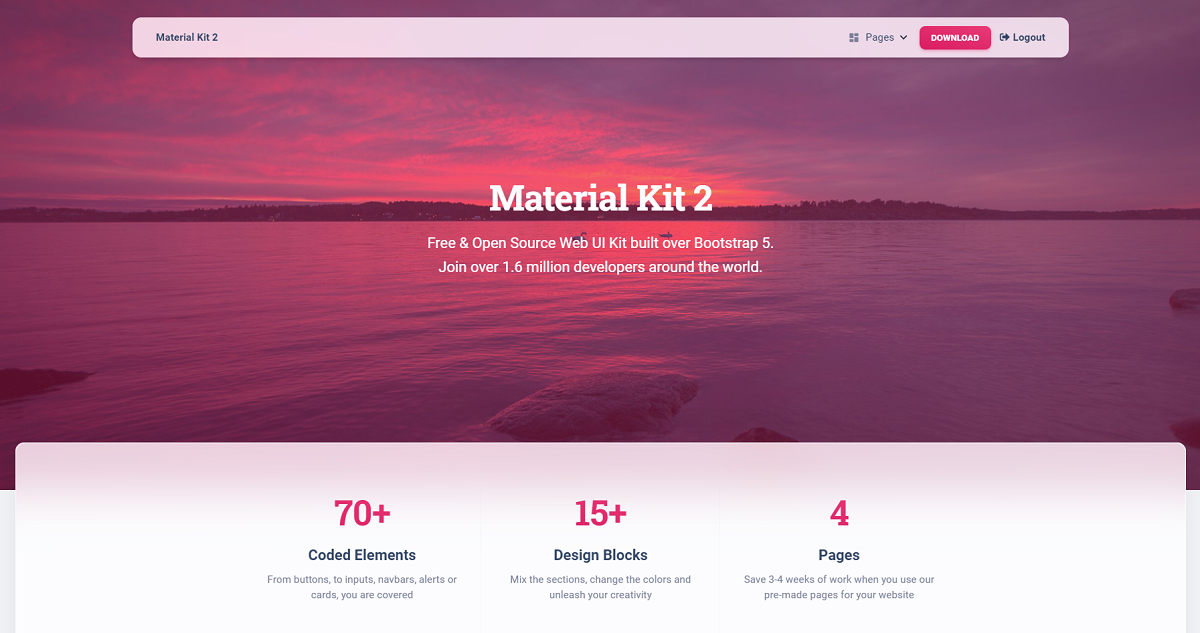Viewport: 1200px width, 633px height.
Task: Click the "Save 3-4 weeks of work" description
Action: pos(839,587)
